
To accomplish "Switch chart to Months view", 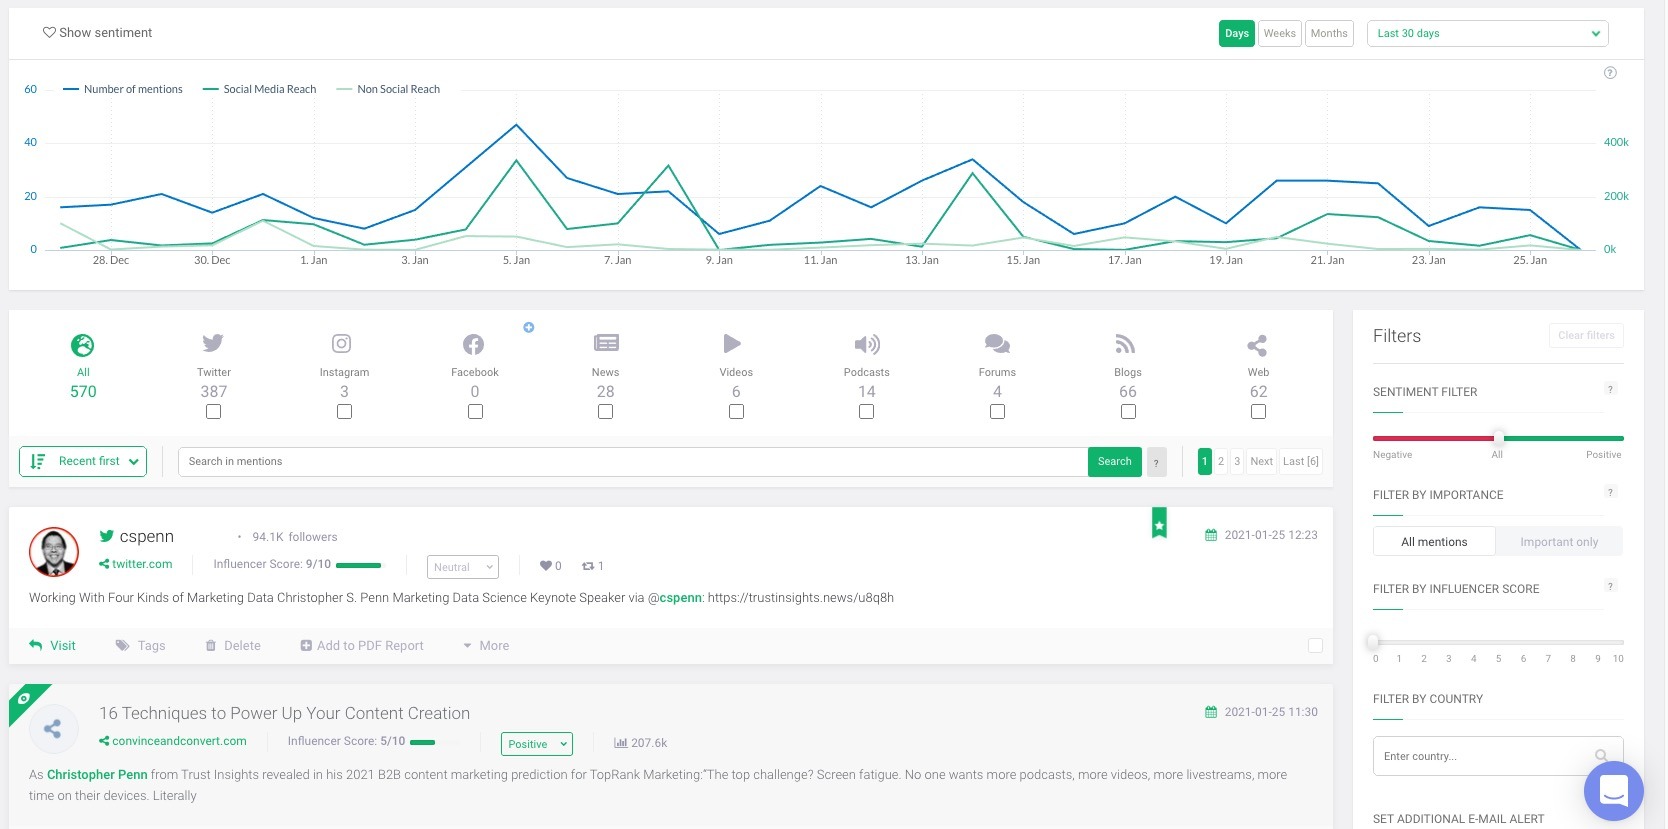I will coord(1329,33).
